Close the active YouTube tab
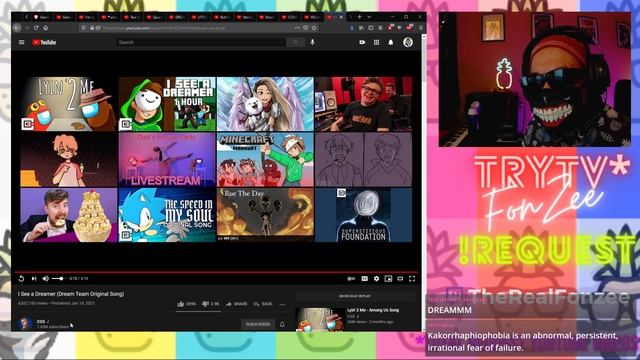The width and height of the screenshot is (640, 360). coord(341,17)
